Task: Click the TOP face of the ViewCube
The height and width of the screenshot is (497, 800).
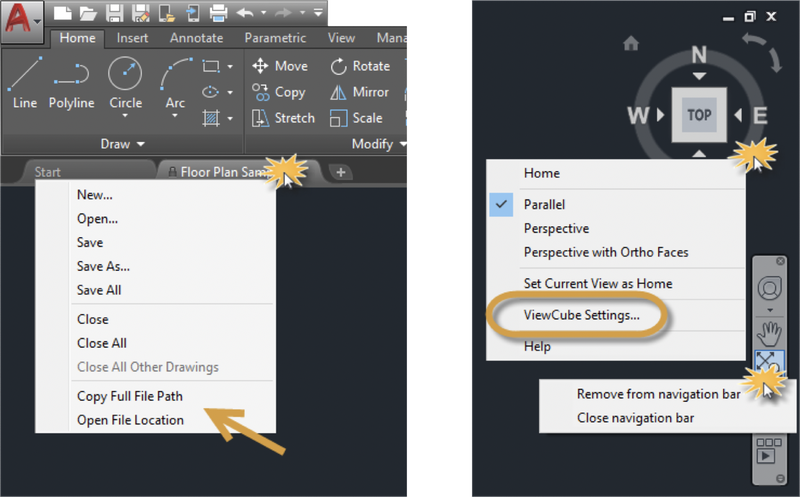Action: (699, 115)
